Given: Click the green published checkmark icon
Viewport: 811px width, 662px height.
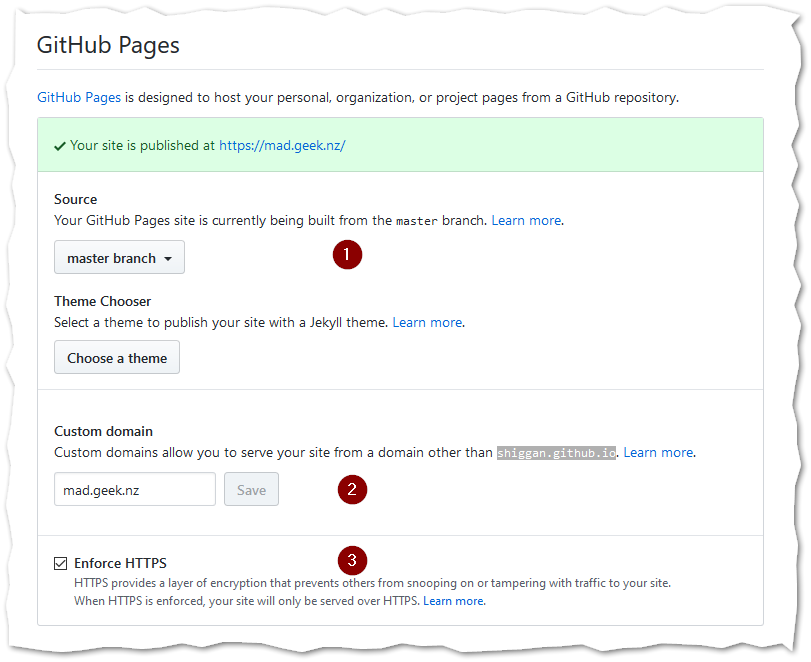Looking at the screenshot, I should 60,146.
